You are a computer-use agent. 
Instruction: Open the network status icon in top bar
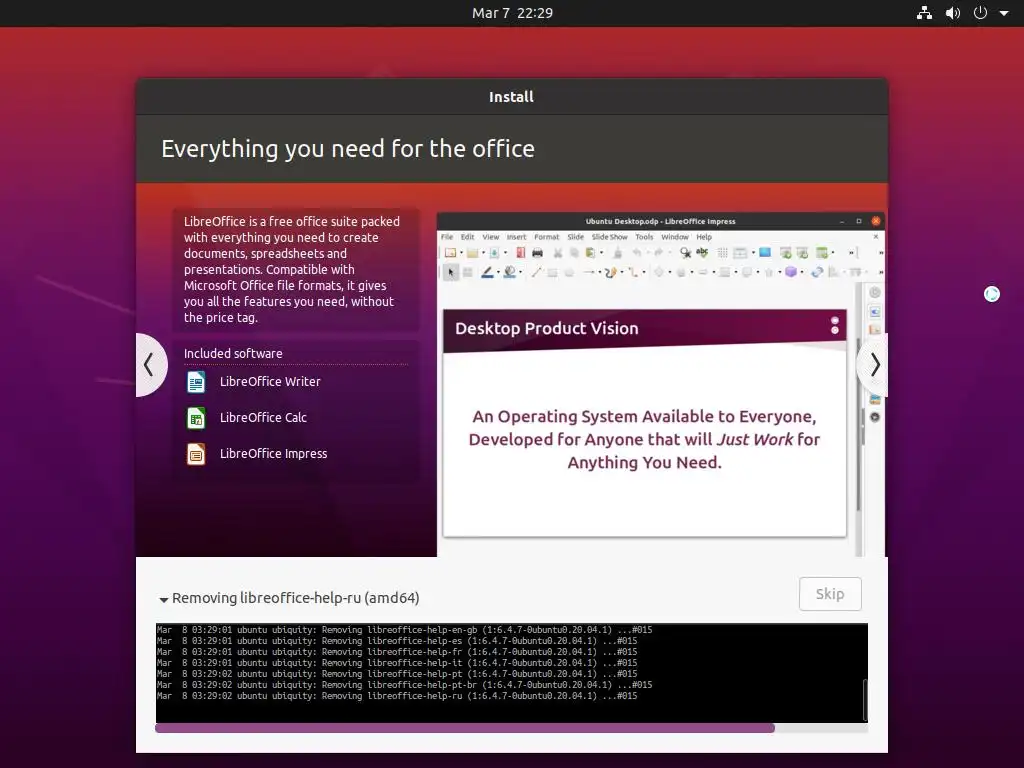tap(924, 13)
